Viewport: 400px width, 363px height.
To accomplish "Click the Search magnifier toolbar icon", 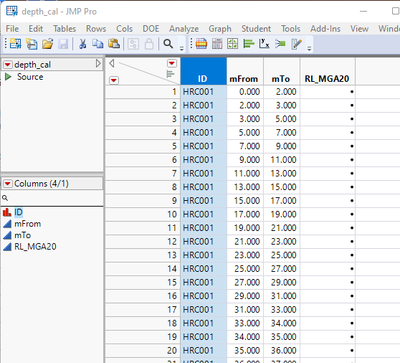I will click(168, 44).
